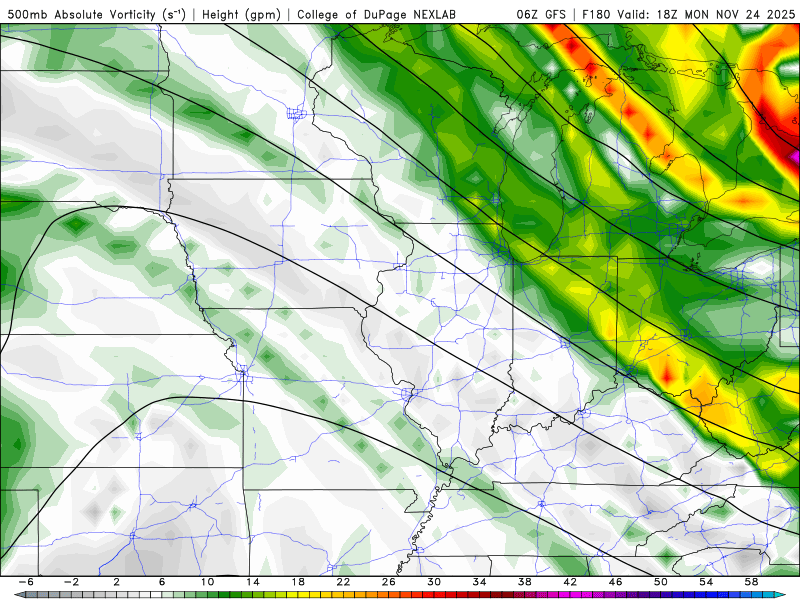Click the '14' colorbar scale label
The width and height of the screenshot is (800, 600).
pos(253,582)
